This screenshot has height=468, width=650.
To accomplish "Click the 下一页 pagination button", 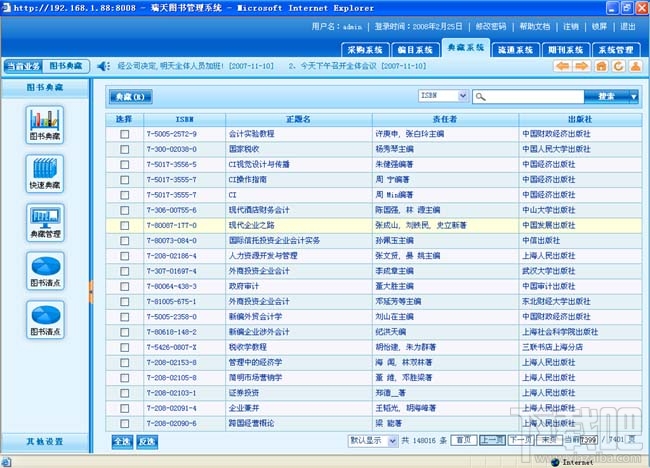I will click(521, 440).
